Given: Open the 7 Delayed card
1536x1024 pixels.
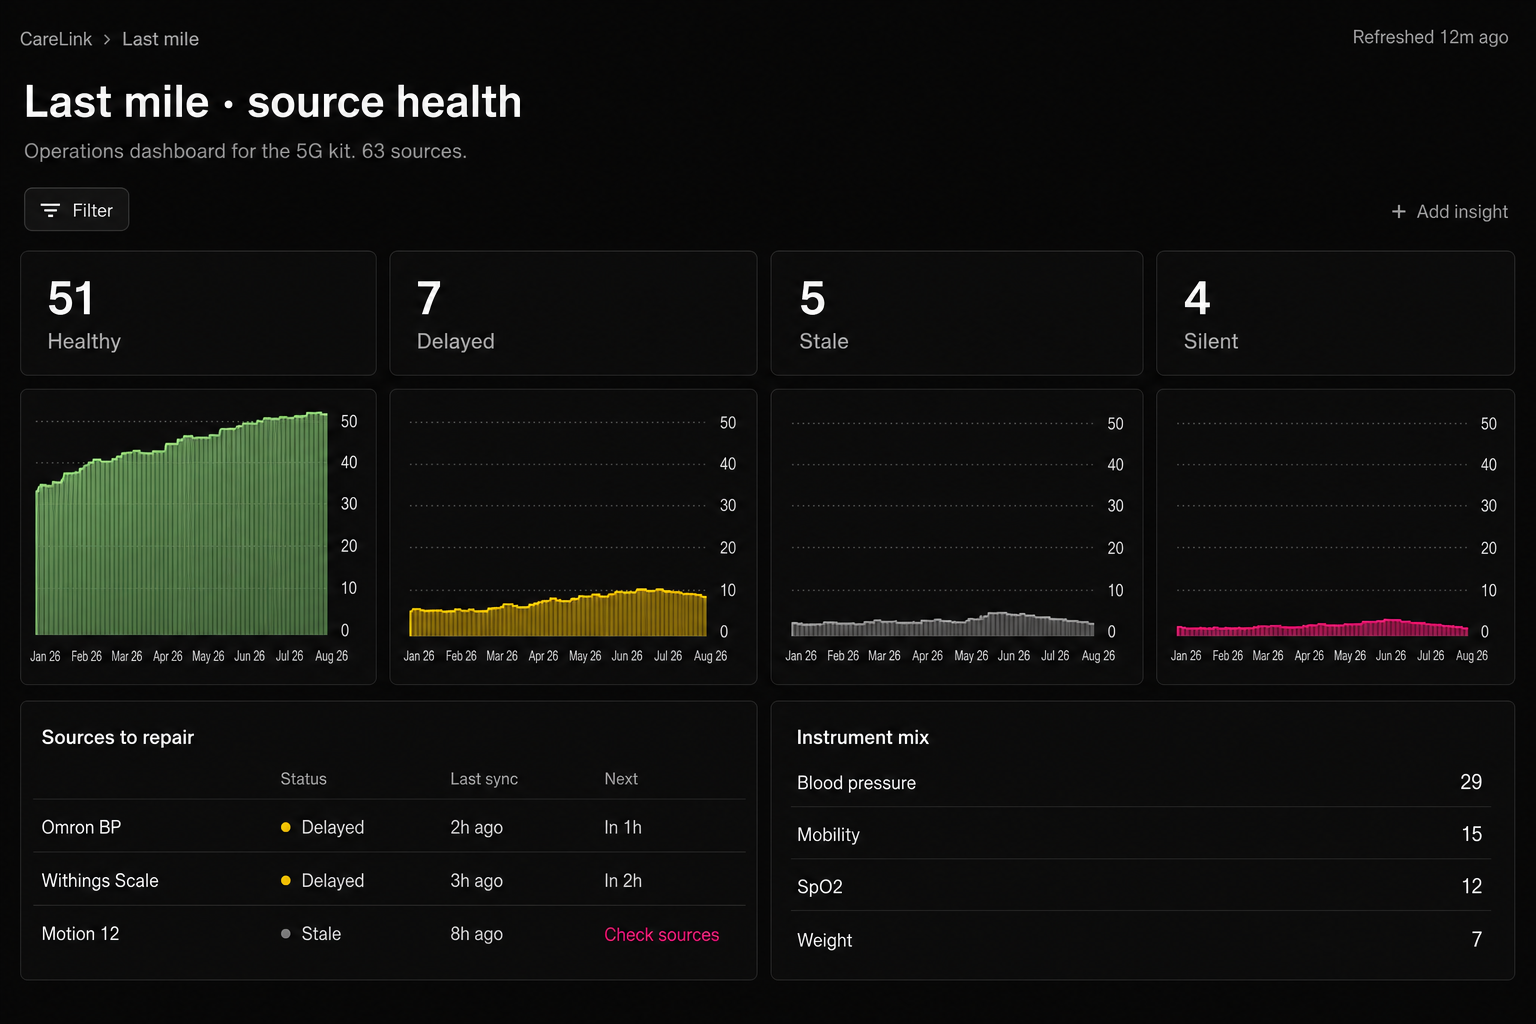Looking at the screenshot, I should pyautogui.click(x=573, y=313).
